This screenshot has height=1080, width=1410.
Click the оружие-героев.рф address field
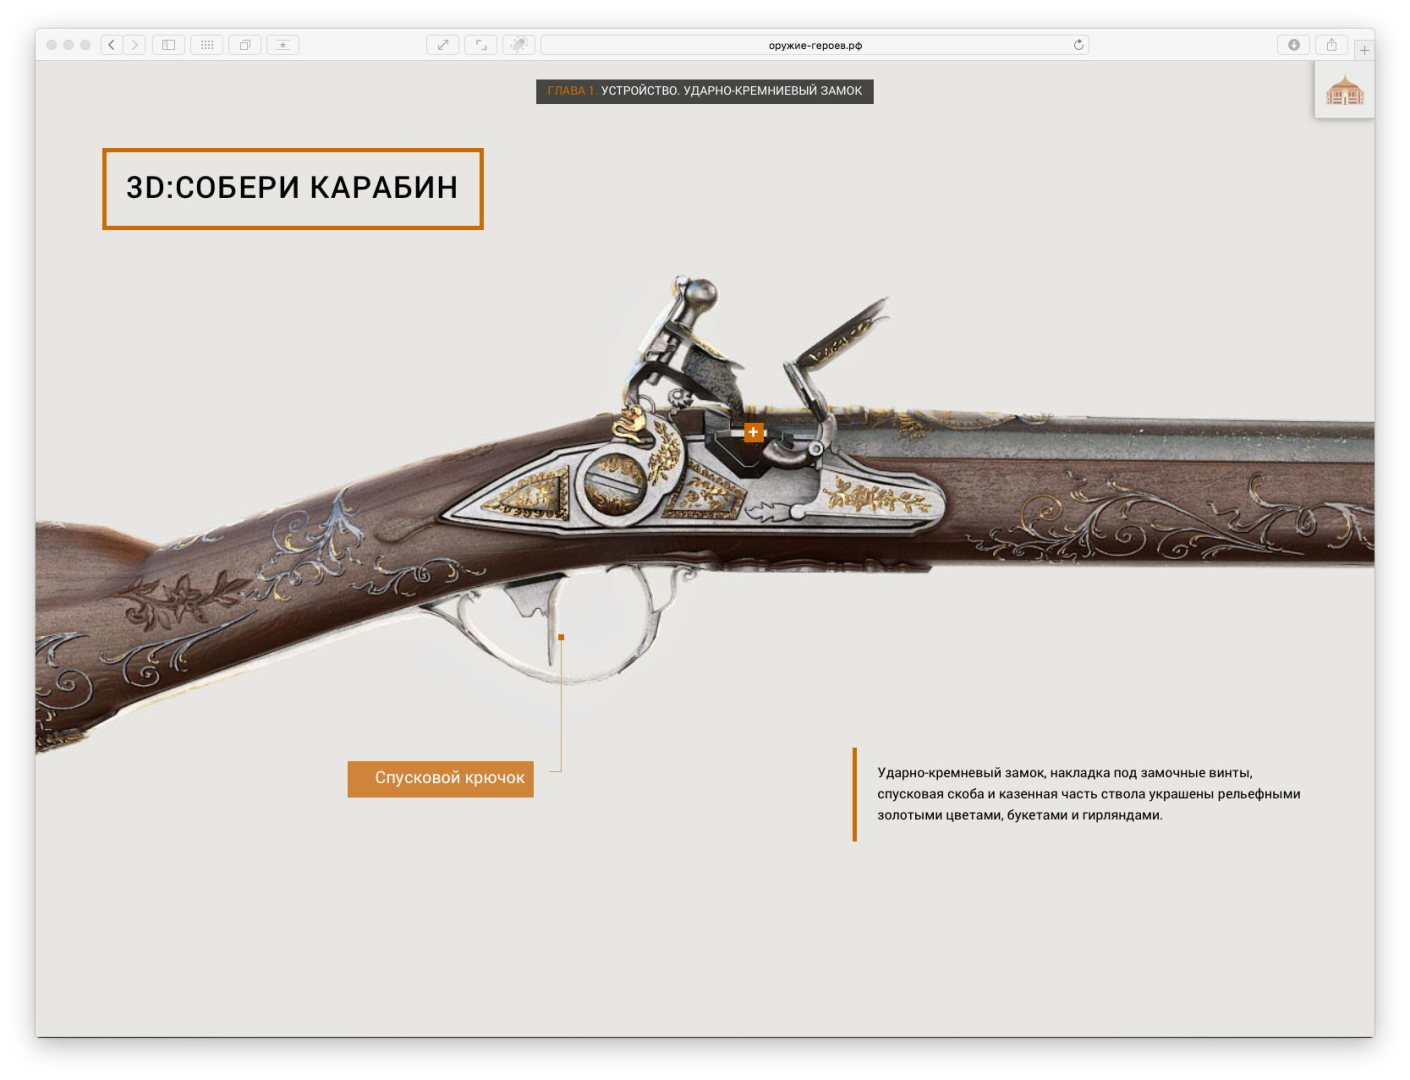(814, 45)
